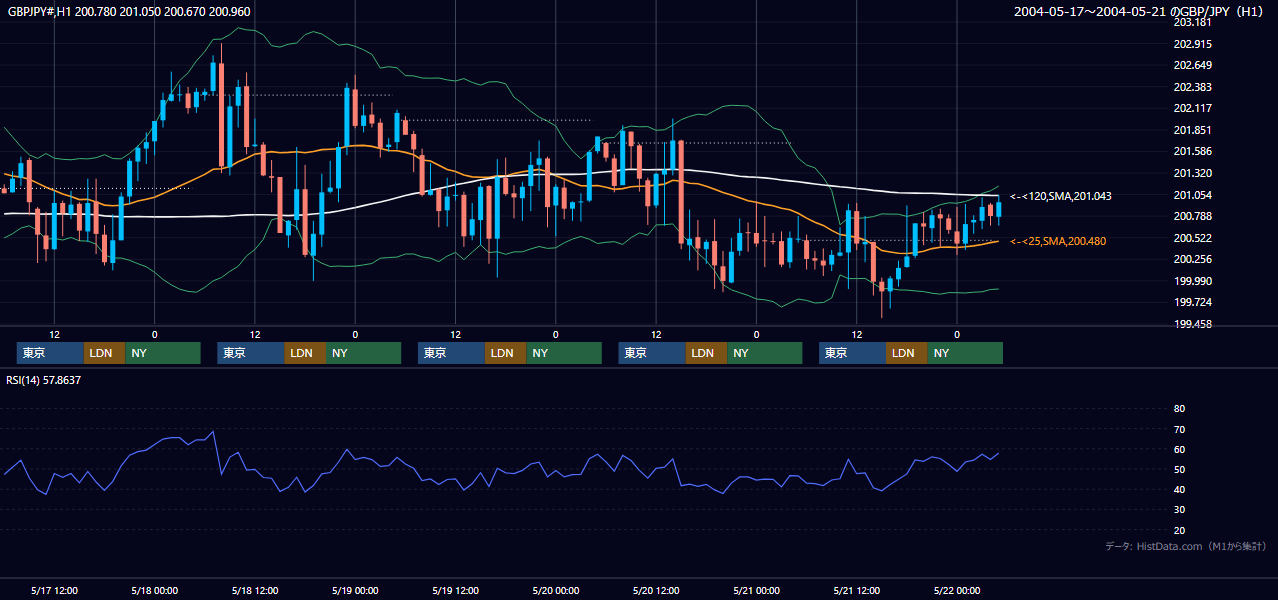Select price axis label 199.724
Screen dimensions: 1278x600
(x=1192, y=302)
